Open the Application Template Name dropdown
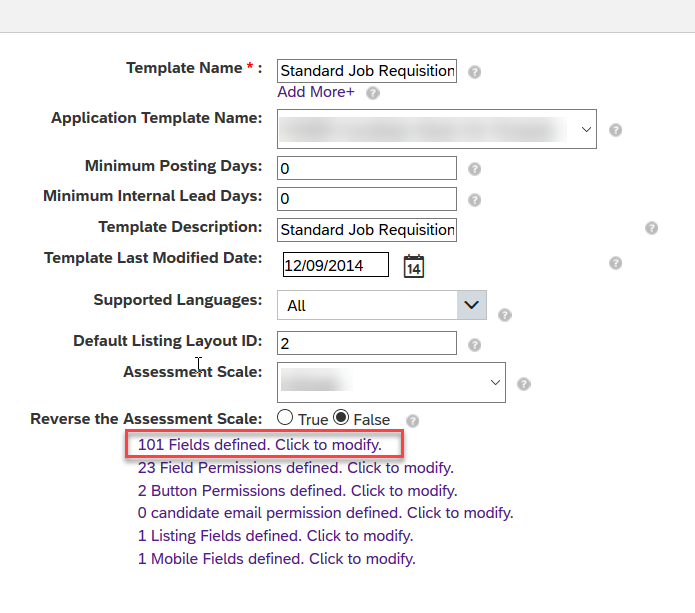 click(437, 129)
